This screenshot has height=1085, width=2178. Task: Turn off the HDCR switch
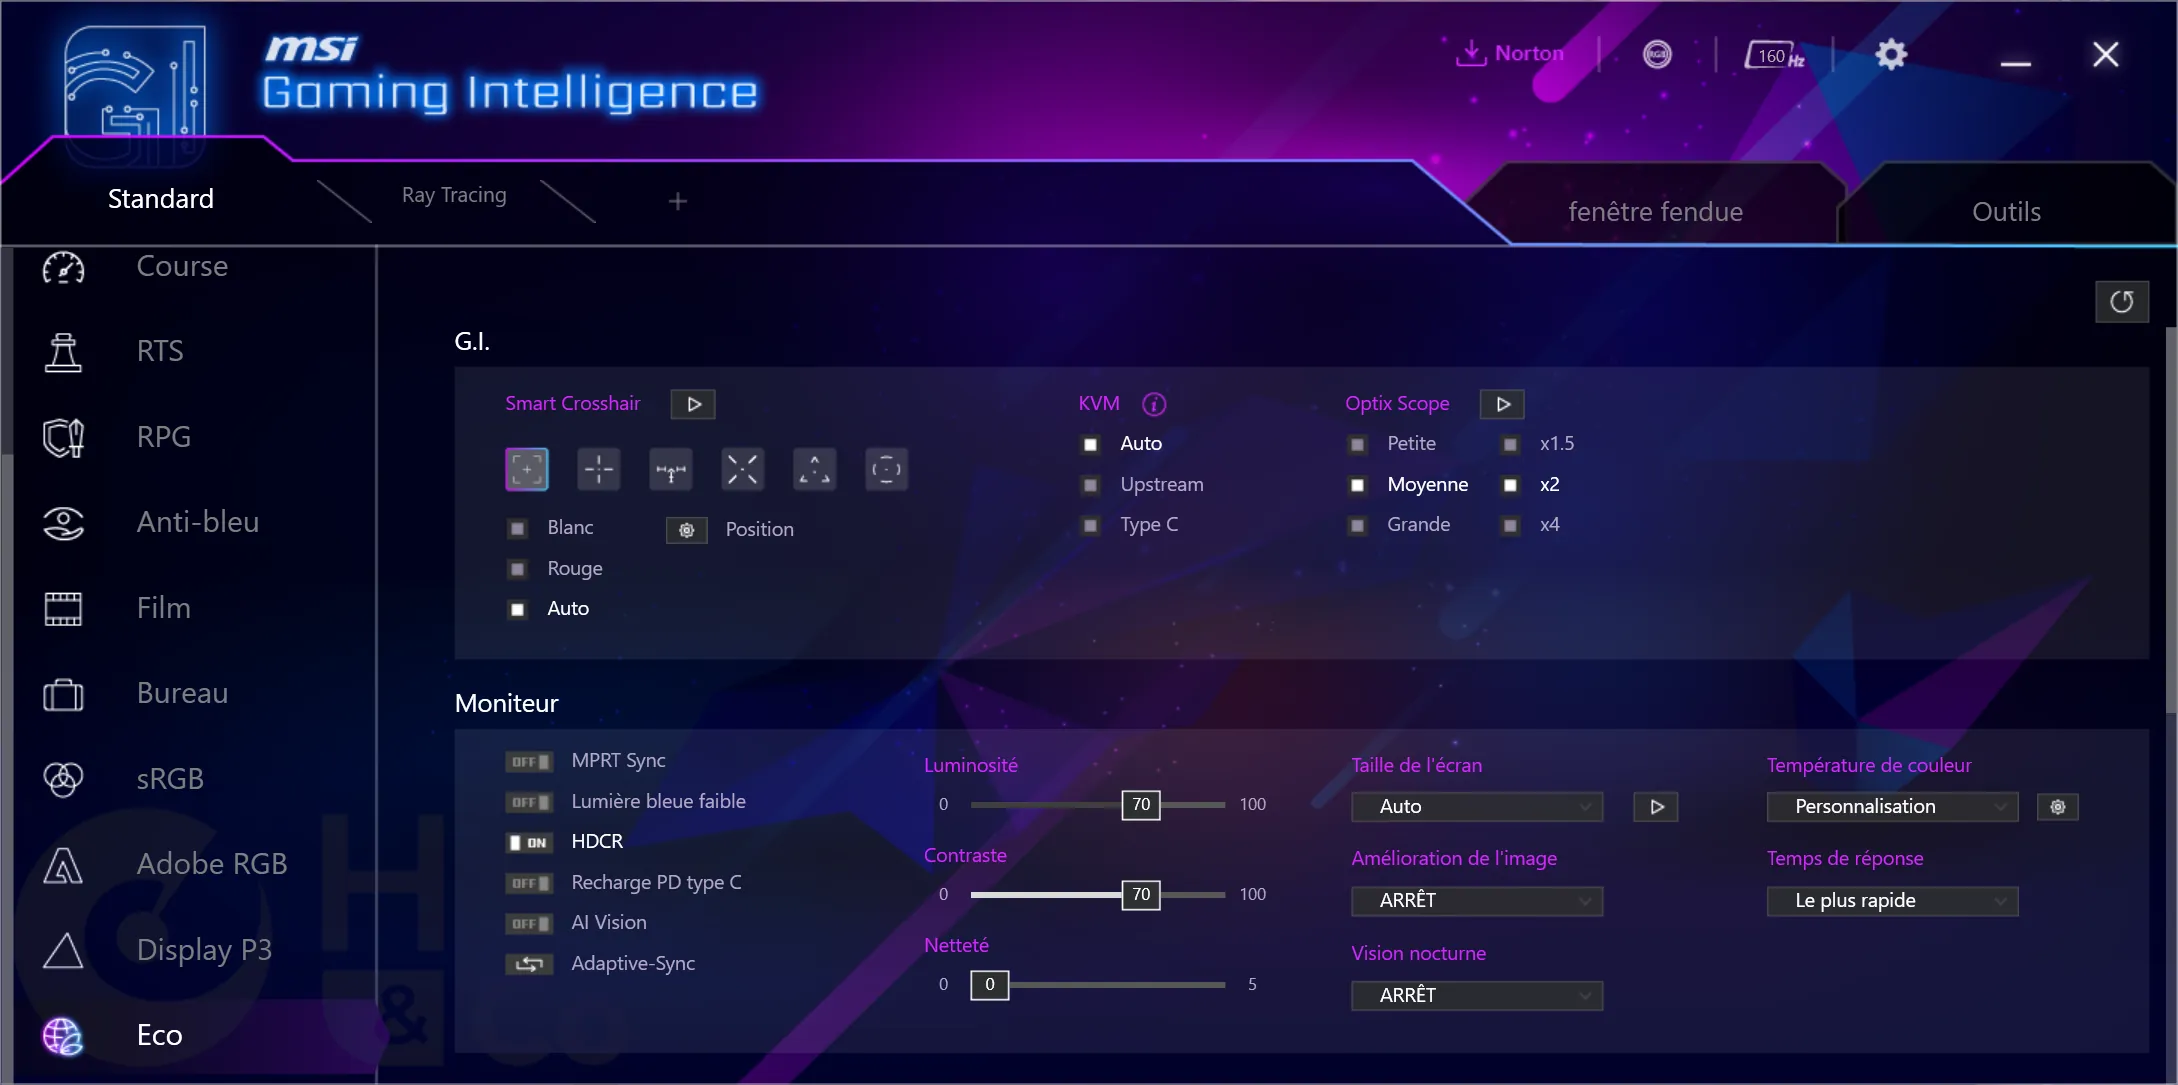(x=529, y=843)
